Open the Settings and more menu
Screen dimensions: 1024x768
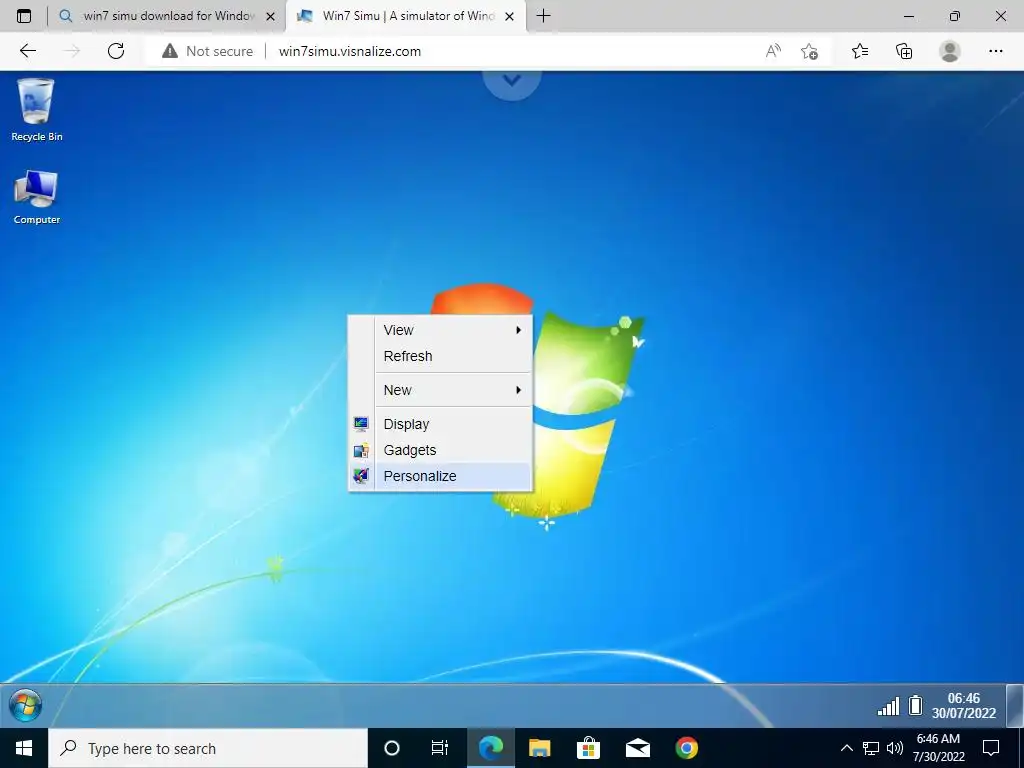point(995,51)
